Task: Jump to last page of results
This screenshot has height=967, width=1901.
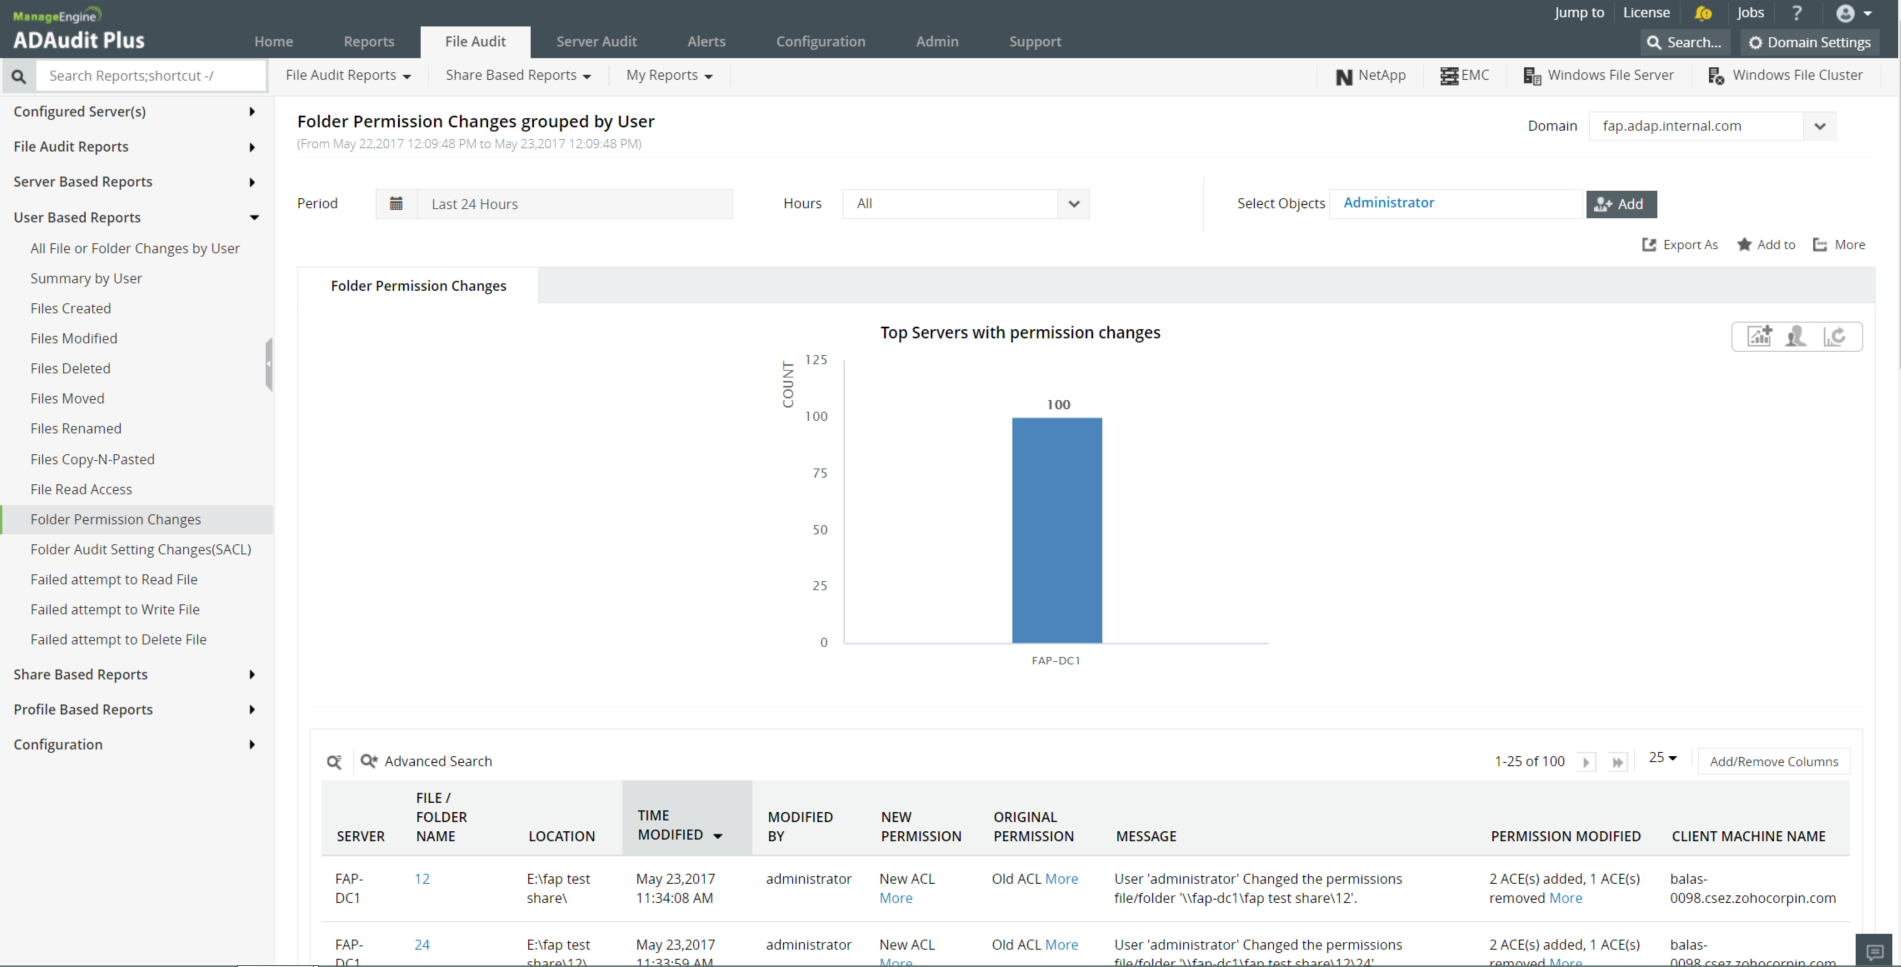Action: coord(1617,762)
